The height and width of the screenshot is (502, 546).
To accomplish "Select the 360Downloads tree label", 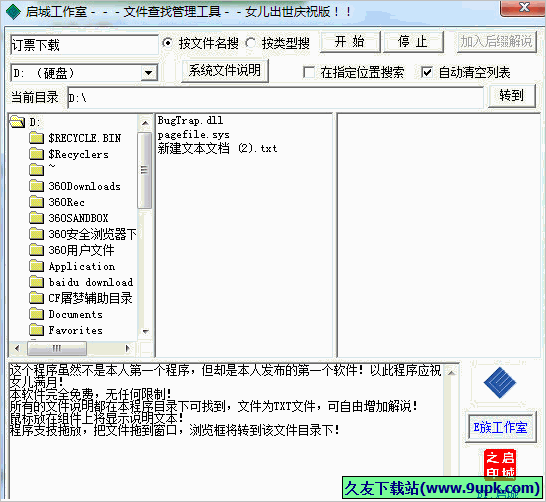I will (85, 186).
